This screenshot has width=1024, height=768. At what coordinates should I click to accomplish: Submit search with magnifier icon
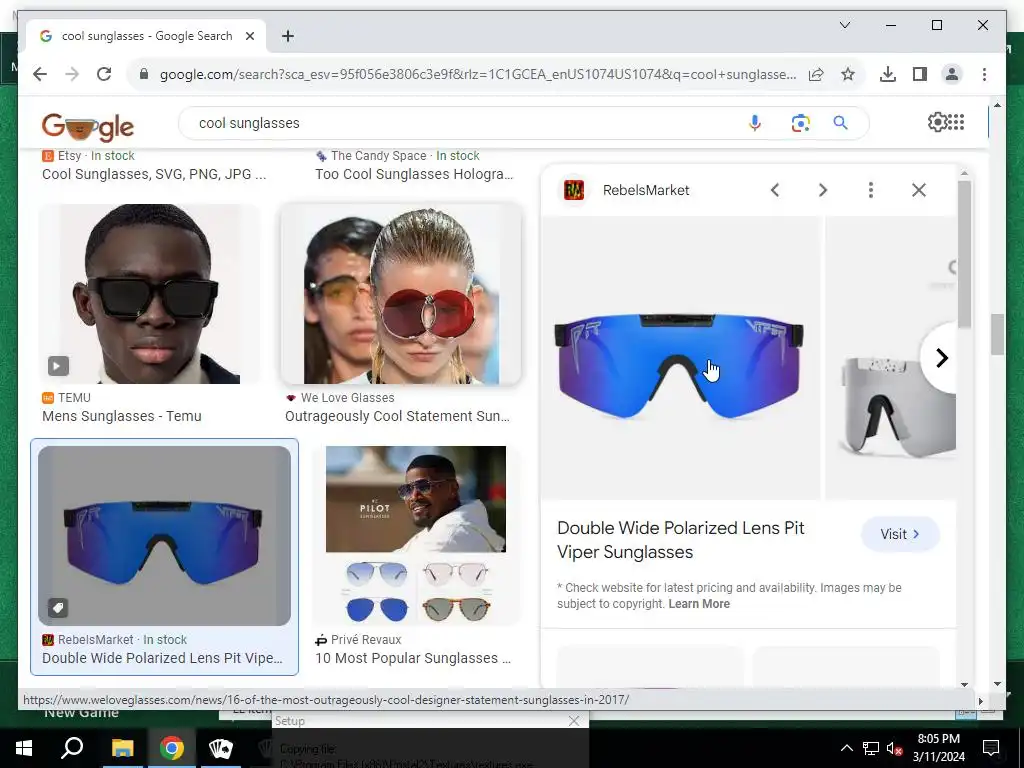click(x=840, y=123)
